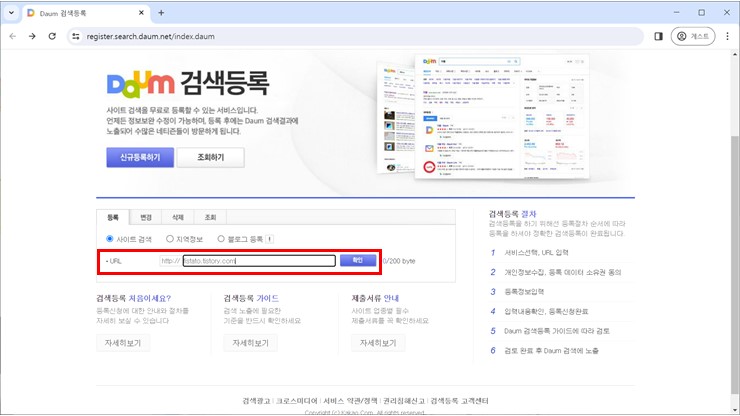Toggle the browser side panel icon
The image size is (740, 416).
point(658,36)
